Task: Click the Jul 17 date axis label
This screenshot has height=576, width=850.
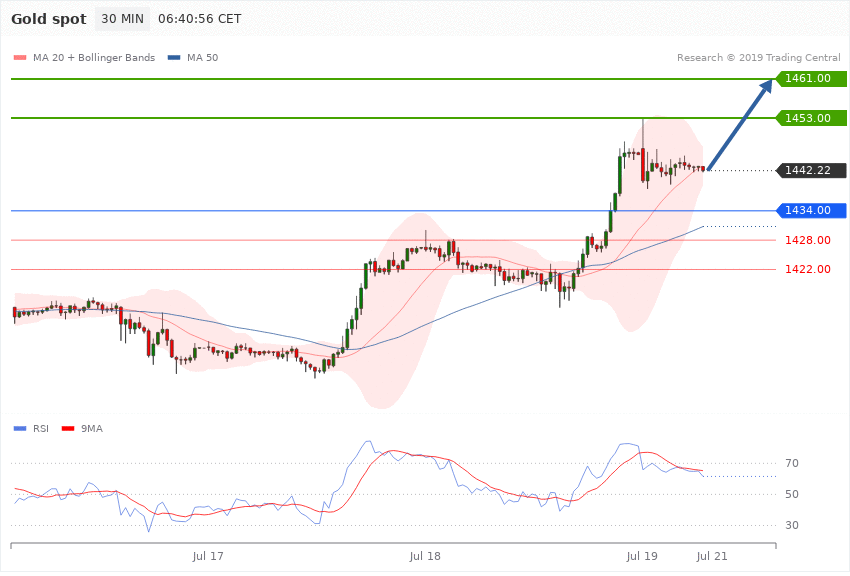Action: click(x=208, y=556)
